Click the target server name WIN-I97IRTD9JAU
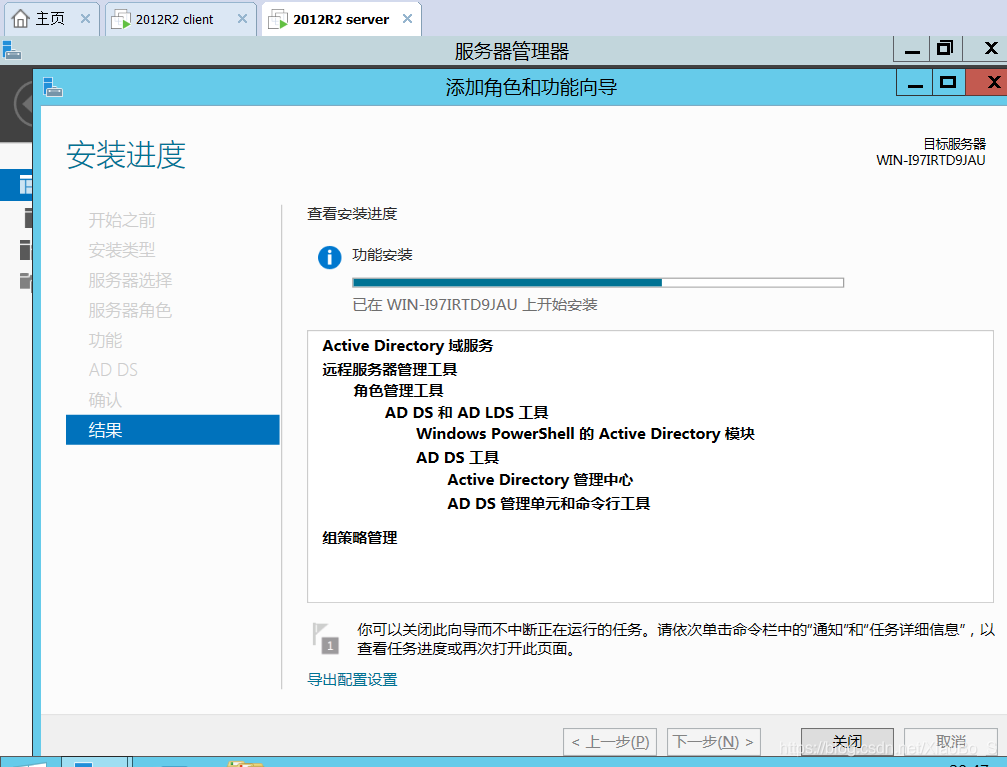1007x767 pixels. (x=931, y=161)
